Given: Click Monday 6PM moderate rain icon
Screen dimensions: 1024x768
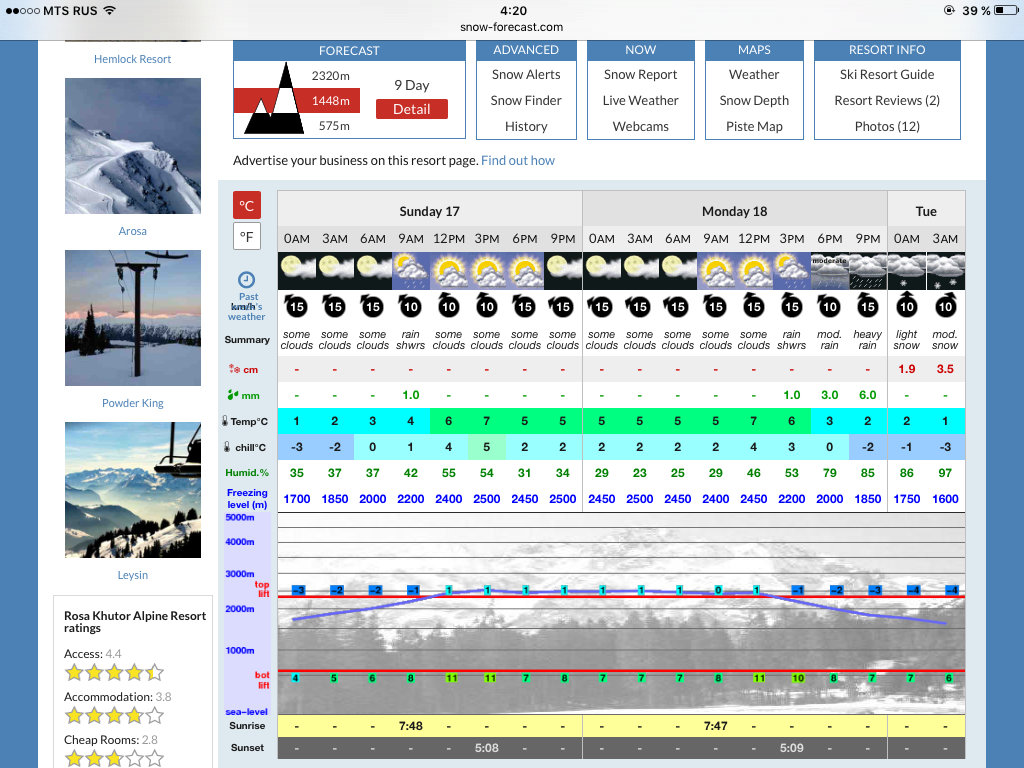Looking at the screenshot, I should (829, 271).
